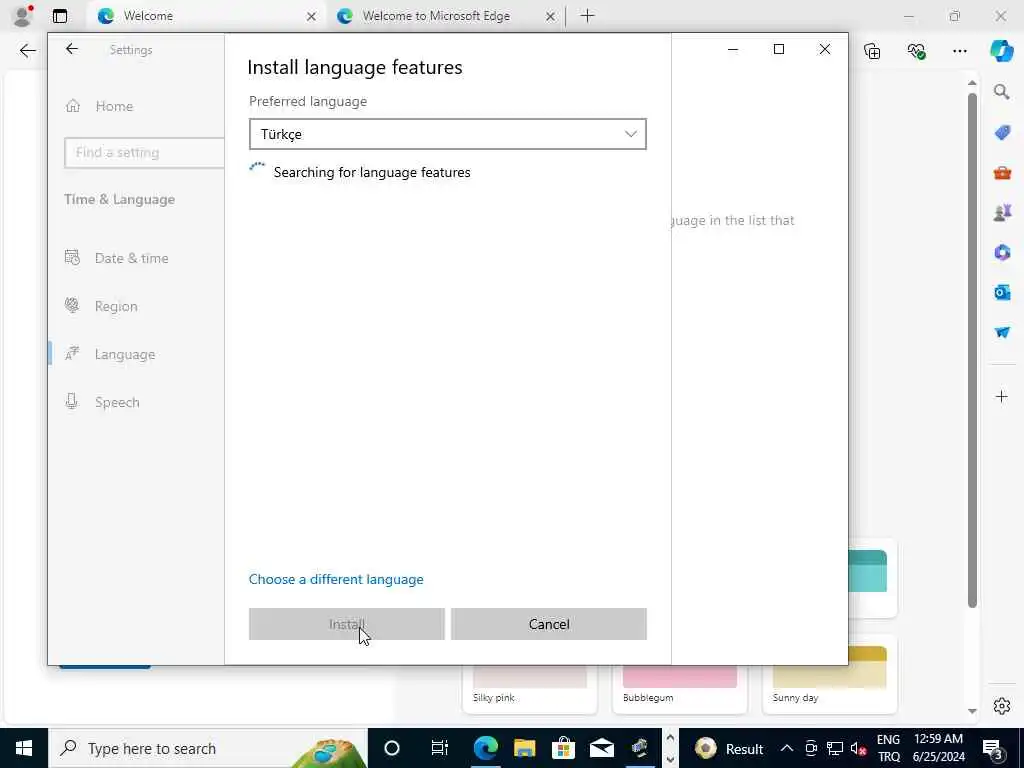Click Edge sidebar customize plus icon

1002,396
